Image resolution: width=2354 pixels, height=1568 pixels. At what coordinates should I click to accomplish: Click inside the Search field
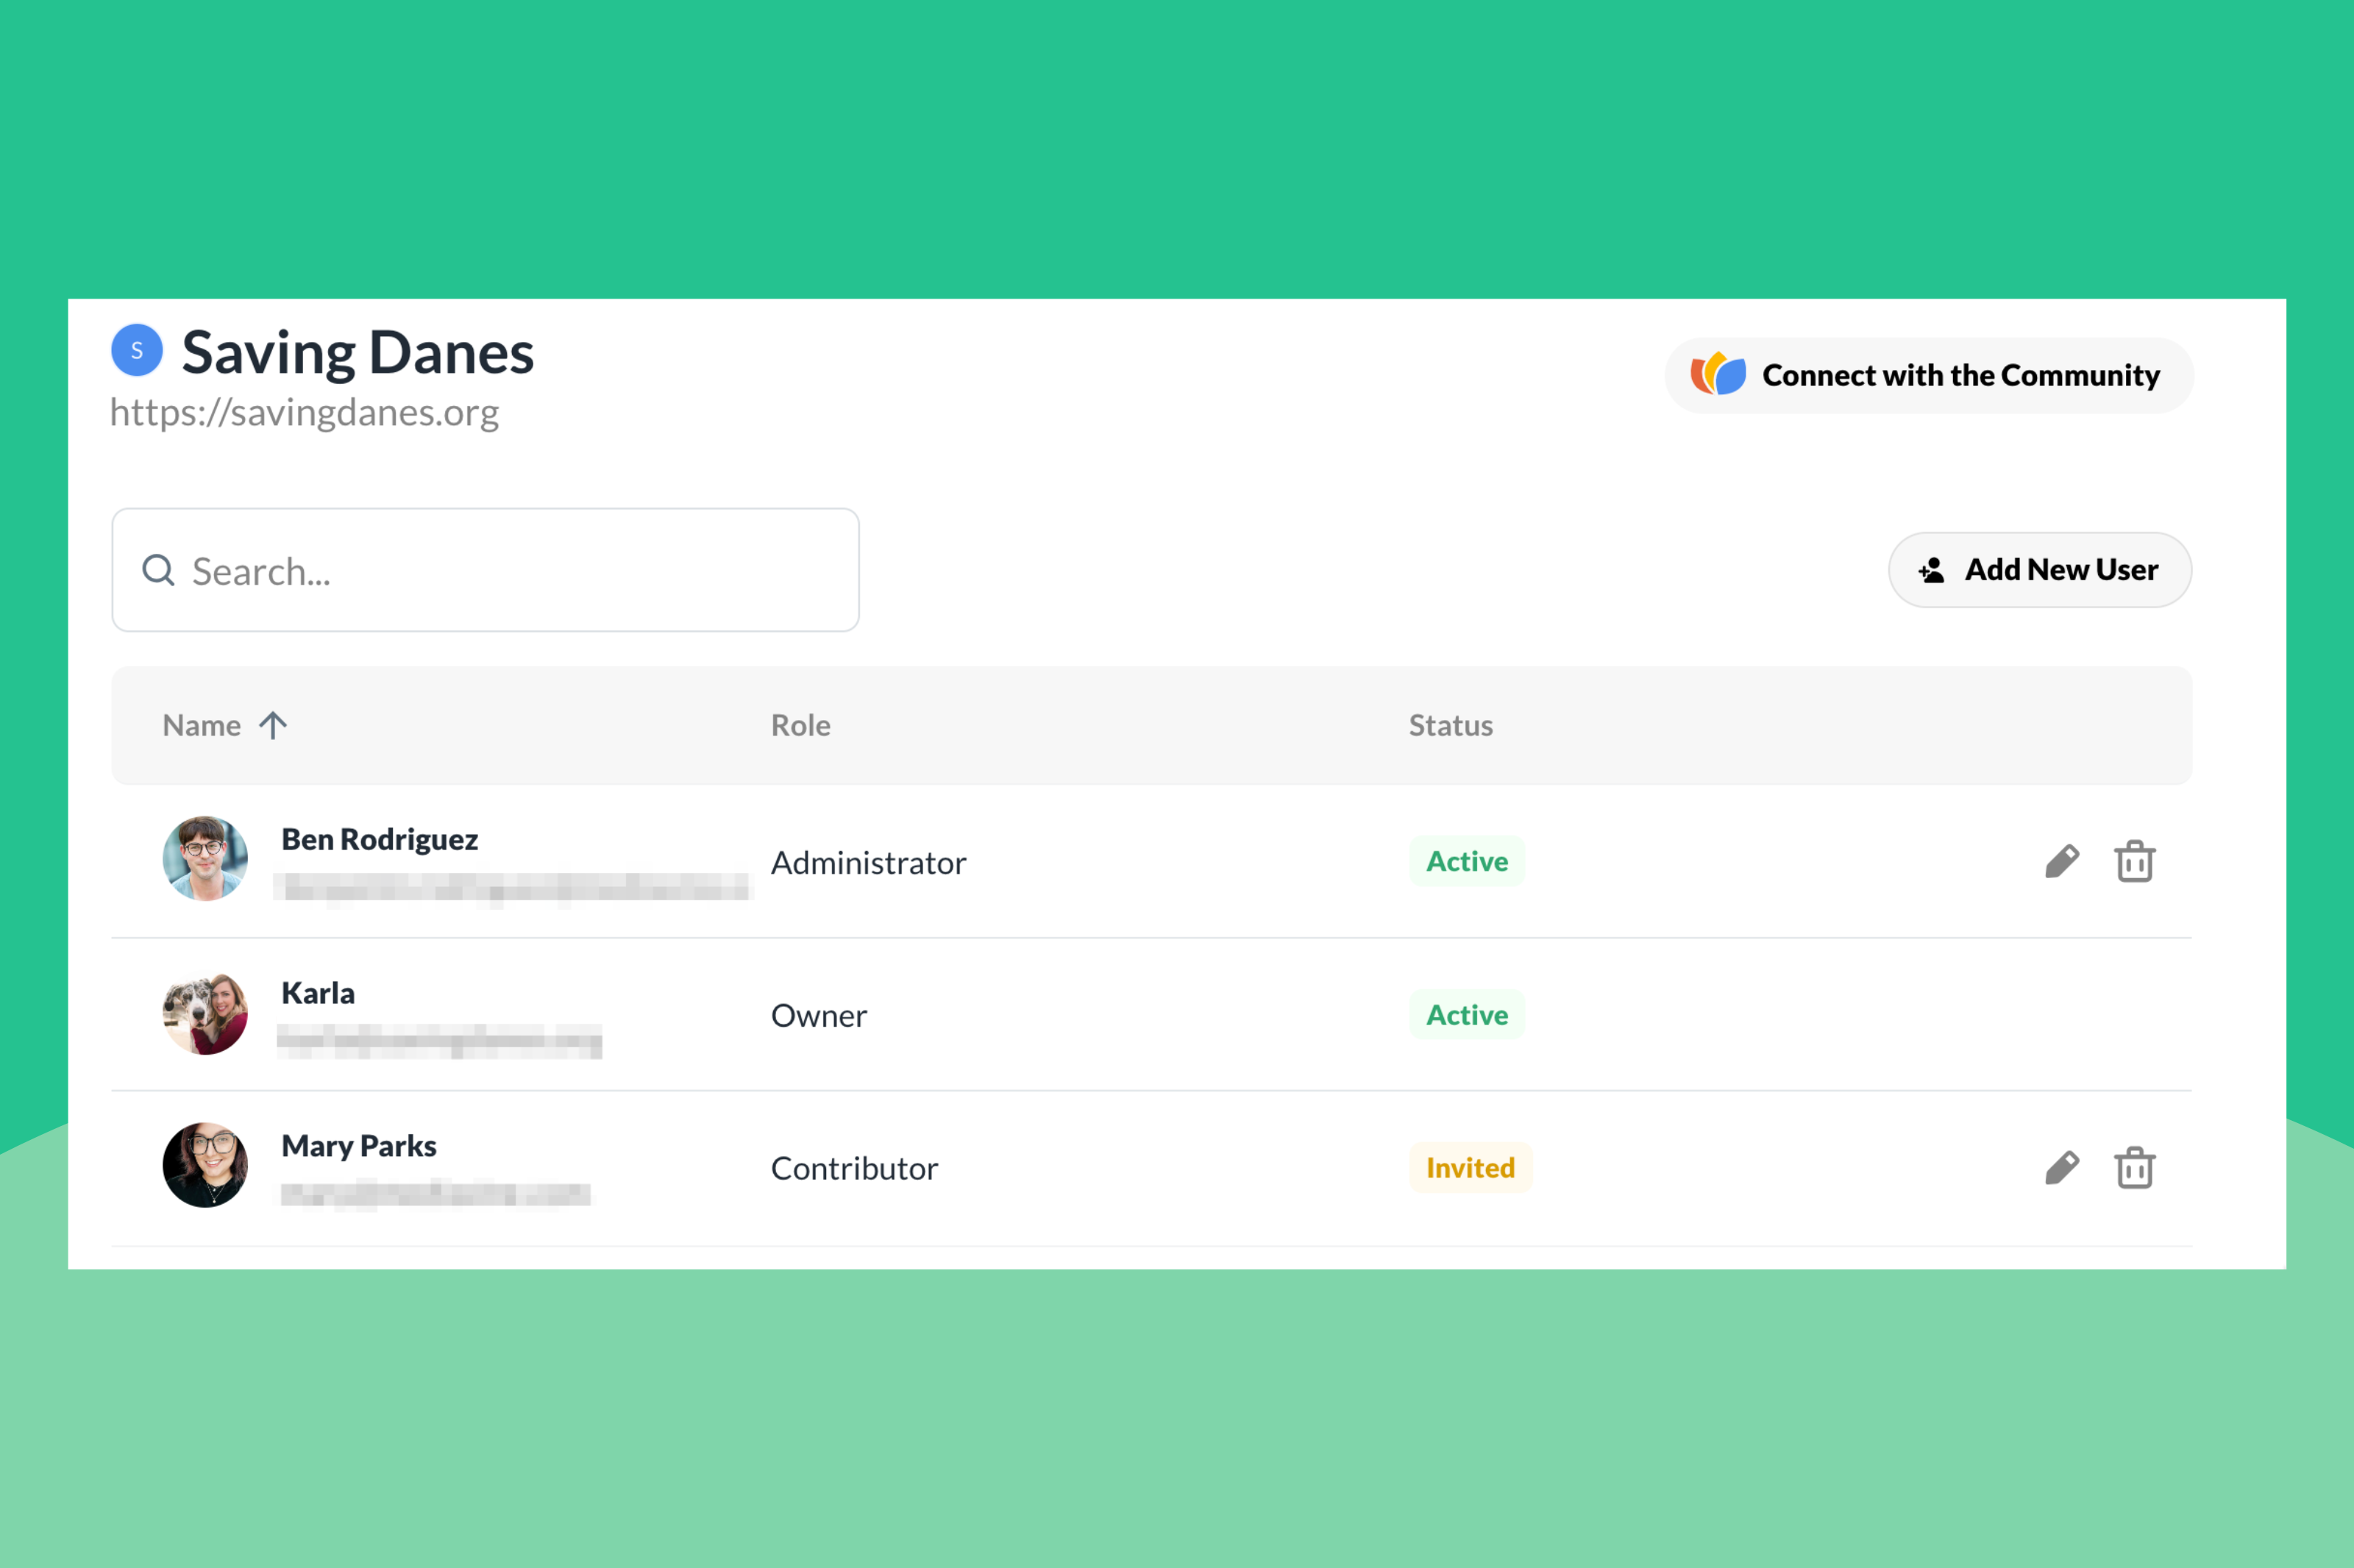coord(485,569)
